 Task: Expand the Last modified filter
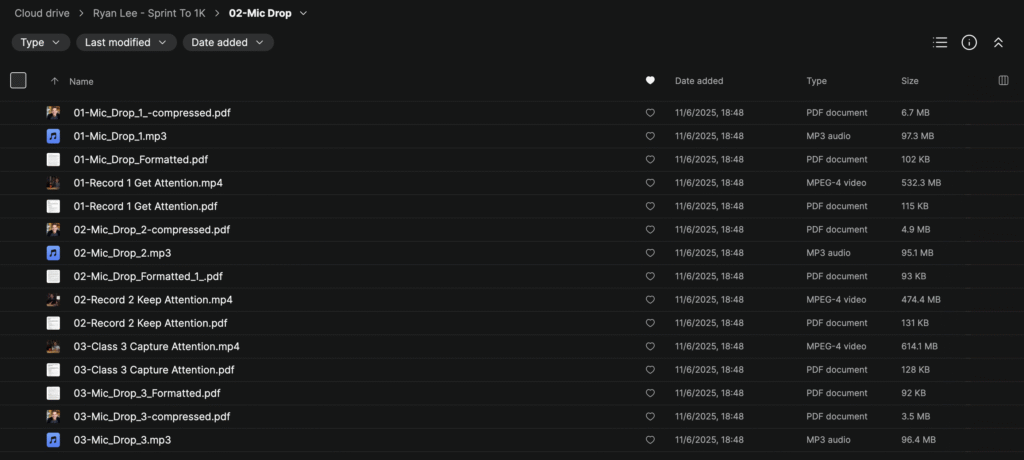[x=126, y=42]
